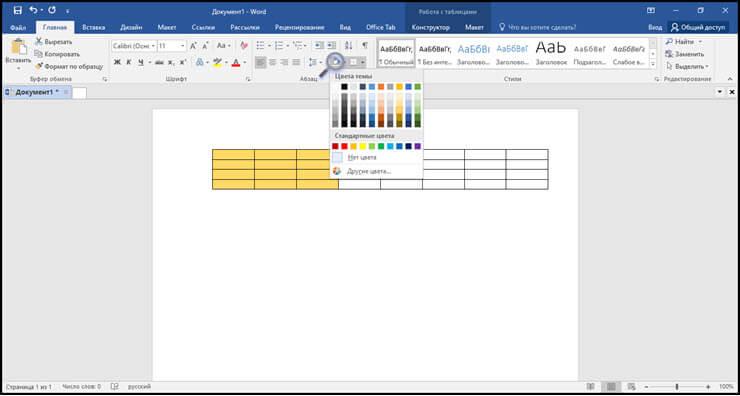Toggle superscript formatting

pos(183,62)
